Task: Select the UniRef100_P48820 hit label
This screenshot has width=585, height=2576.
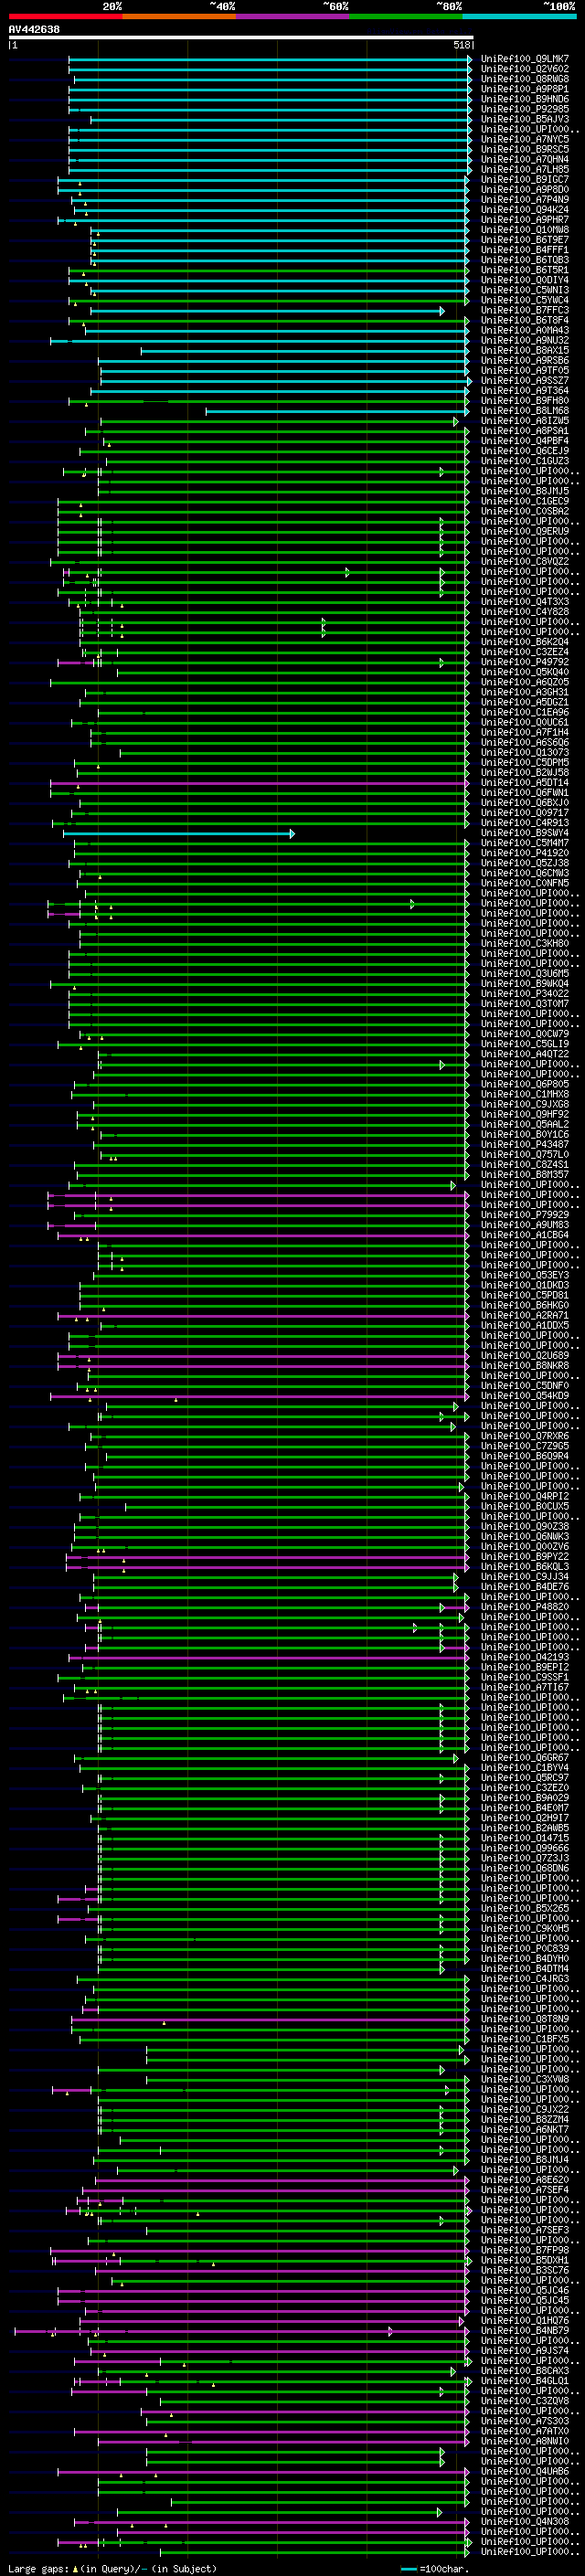Action: (525, 1607)
